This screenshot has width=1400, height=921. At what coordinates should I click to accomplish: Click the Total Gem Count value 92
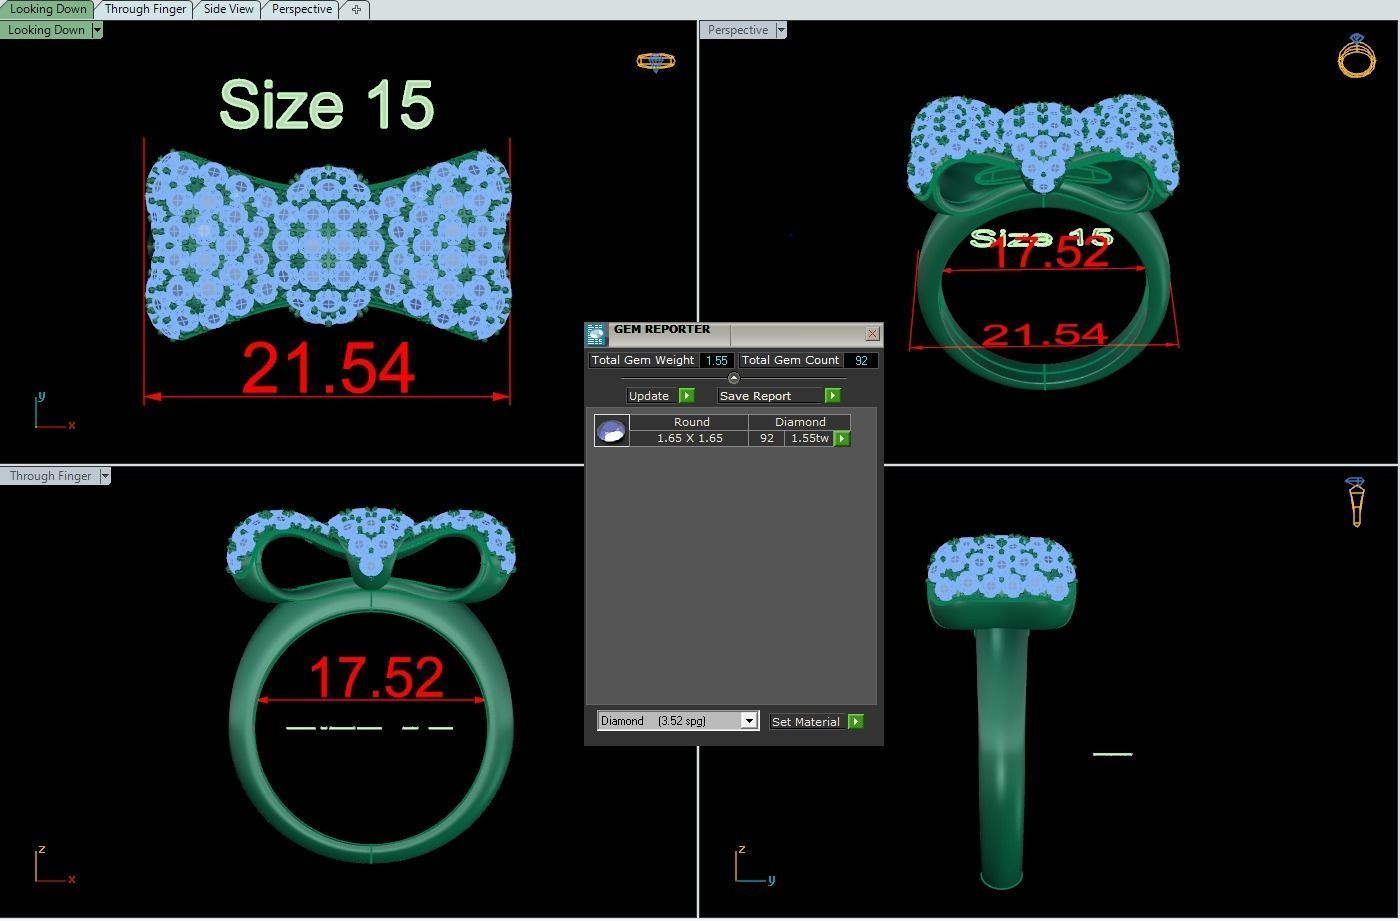[861, 360]
